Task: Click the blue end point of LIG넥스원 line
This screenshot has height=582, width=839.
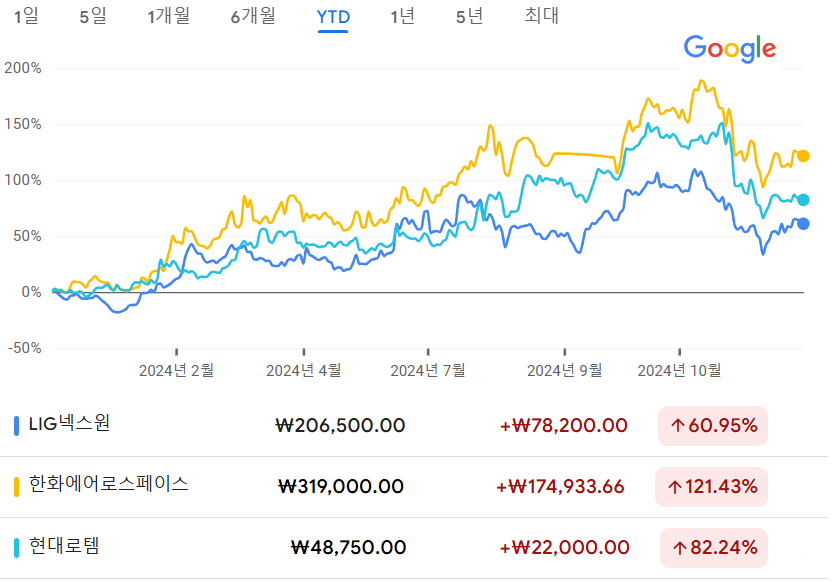Action: click(803, 224)
